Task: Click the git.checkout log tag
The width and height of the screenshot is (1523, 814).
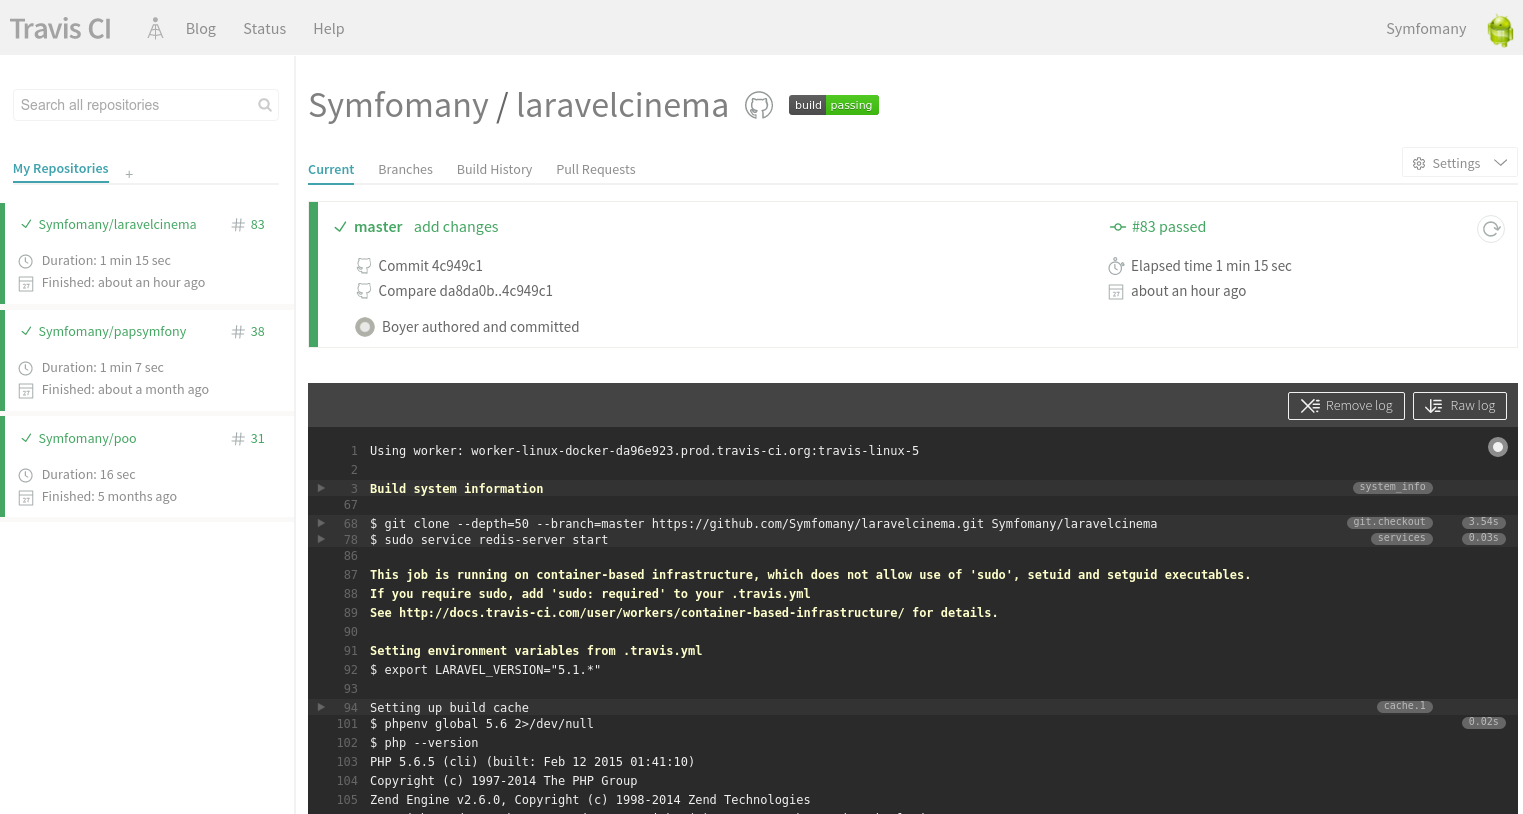Action: (x=1389, y=522)
